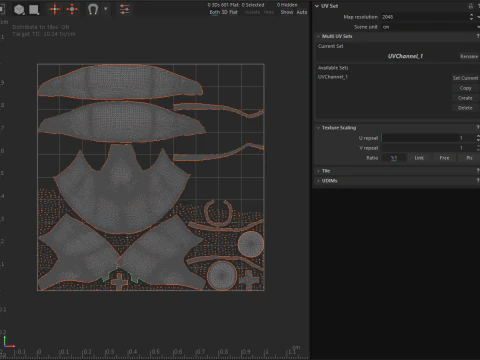480x360 pixels.
Task: Open the magnet snapping options arrow
Action: click(x=106, y=9)
